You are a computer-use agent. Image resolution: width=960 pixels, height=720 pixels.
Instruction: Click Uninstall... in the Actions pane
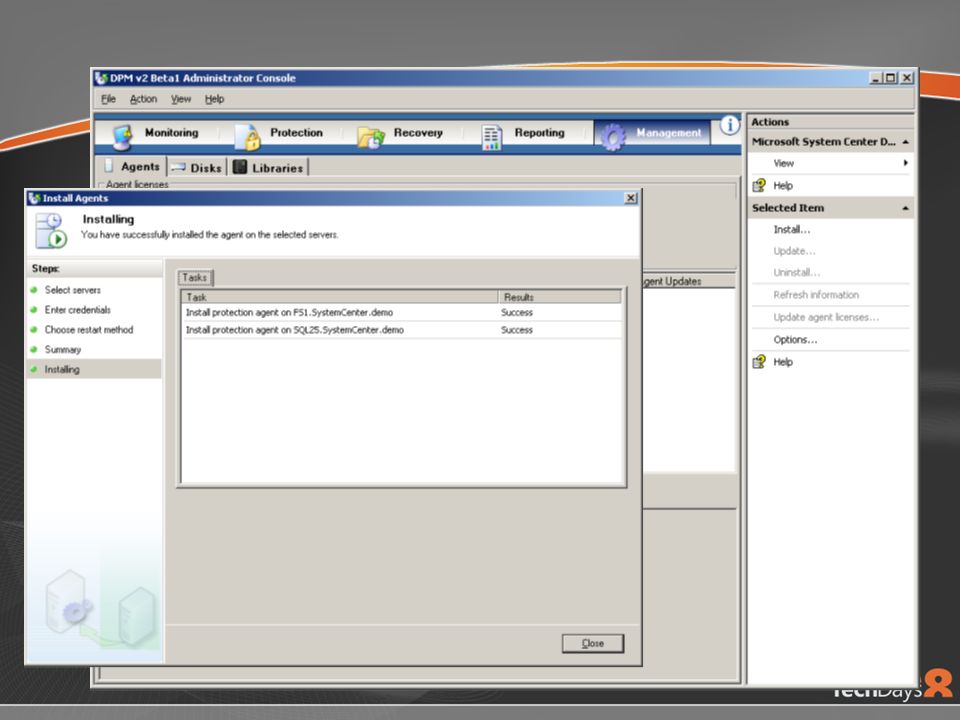(797, 272)
